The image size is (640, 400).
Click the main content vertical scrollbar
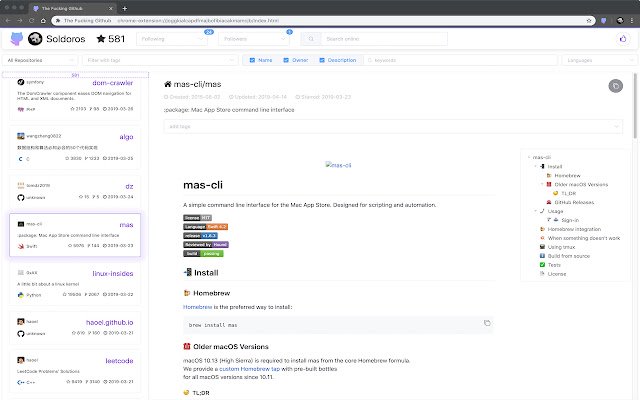point(635,106)
